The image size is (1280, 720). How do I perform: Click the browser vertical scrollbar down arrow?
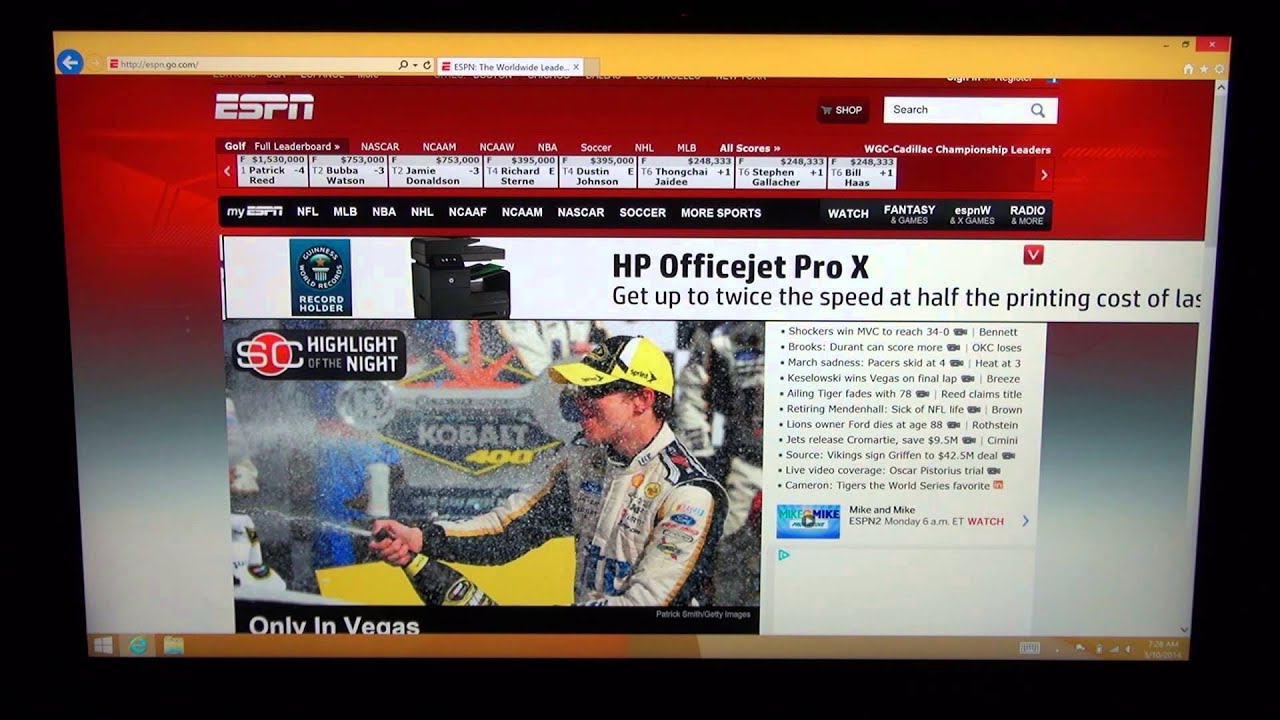pyautogui.click(x=1185, y=628)
